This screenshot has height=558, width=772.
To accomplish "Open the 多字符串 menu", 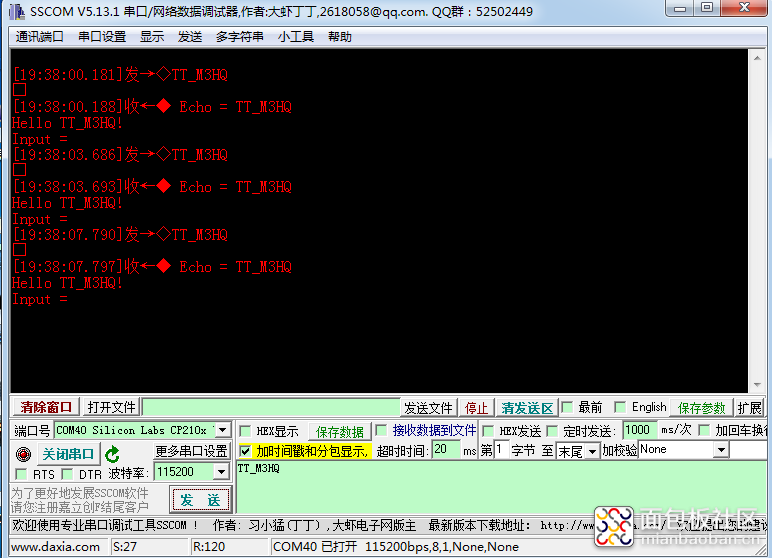I will click(x=239, y=37).
